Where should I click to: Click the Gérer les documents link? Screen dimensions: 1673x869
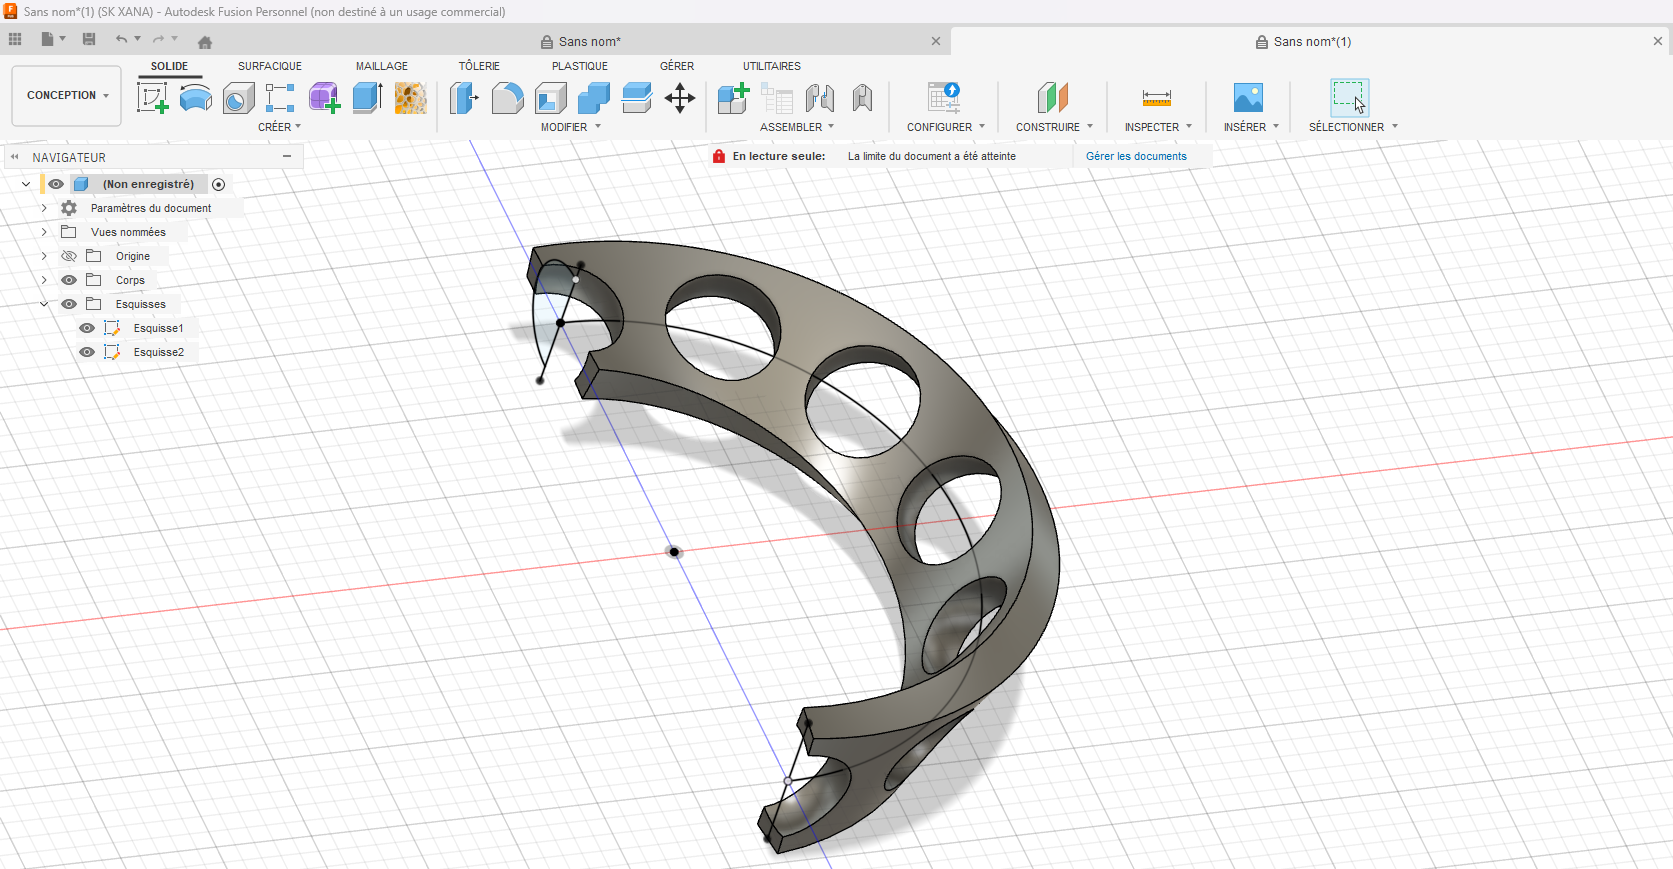click(x=1136, y=156)
